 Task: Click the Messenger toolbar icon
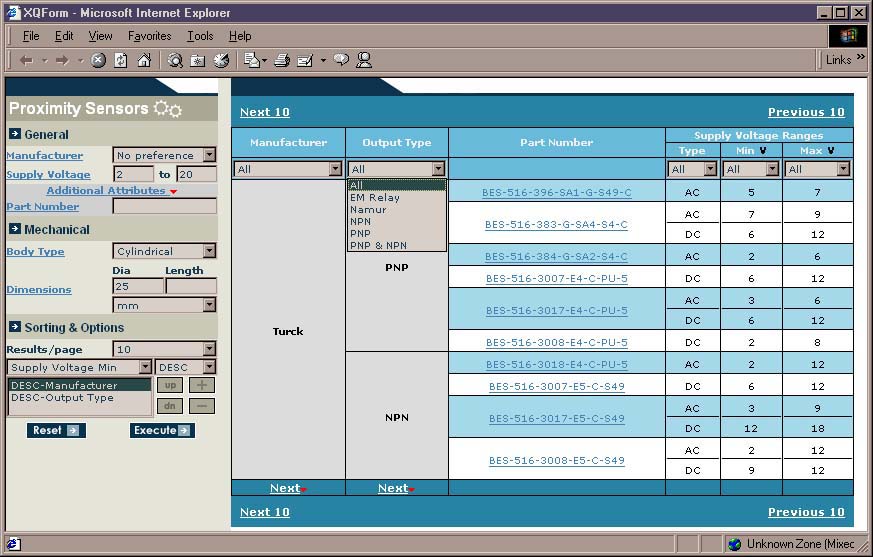(x=364, y=60)
